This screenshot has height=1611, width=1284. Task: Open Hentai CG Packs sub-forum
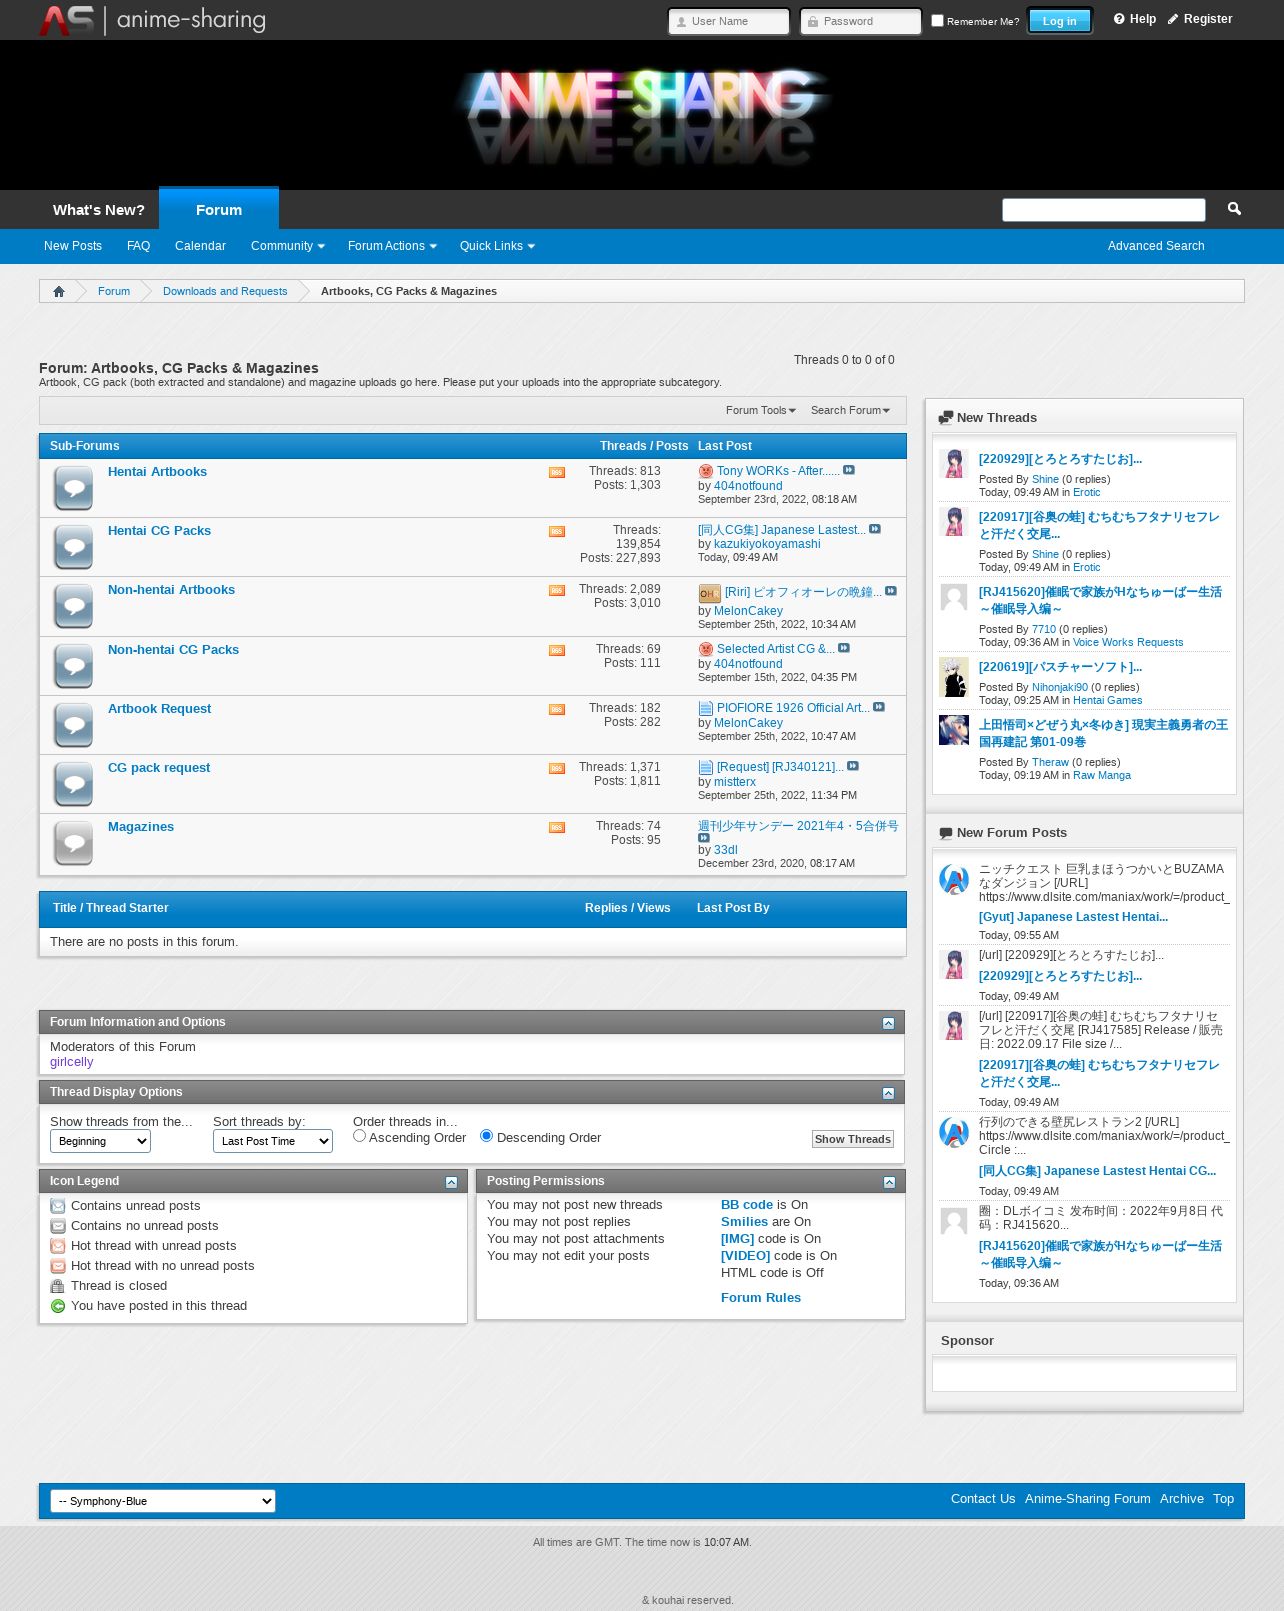click(159, 531)
